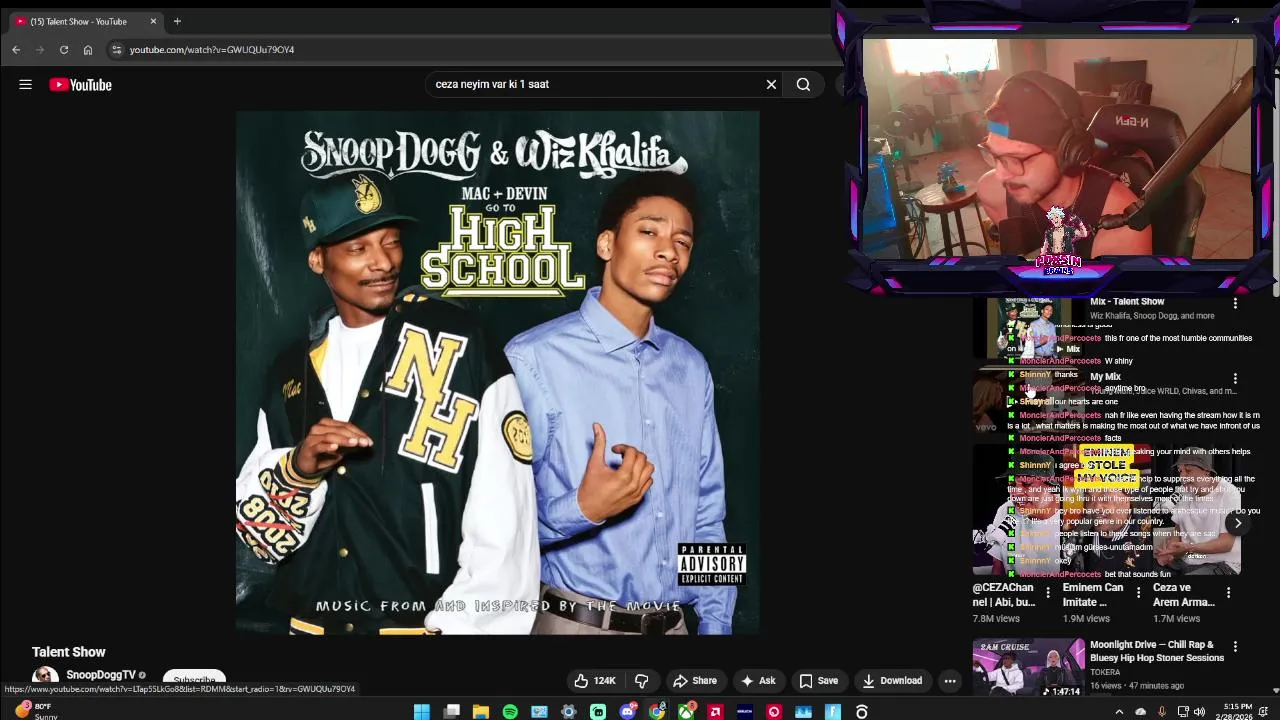Advance the shorts carousel with right arrow
The height and width of the screenshot is (720, 1280).
[x=1238, y=523]
